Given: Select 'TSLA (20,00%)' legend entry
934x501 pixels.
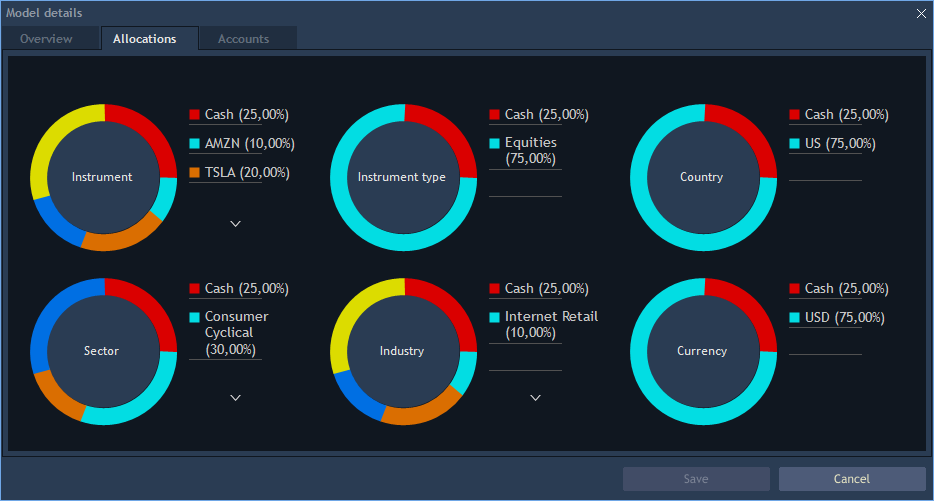Looking at the screenshot, I should pyautogui.click(x=247, y=173).
